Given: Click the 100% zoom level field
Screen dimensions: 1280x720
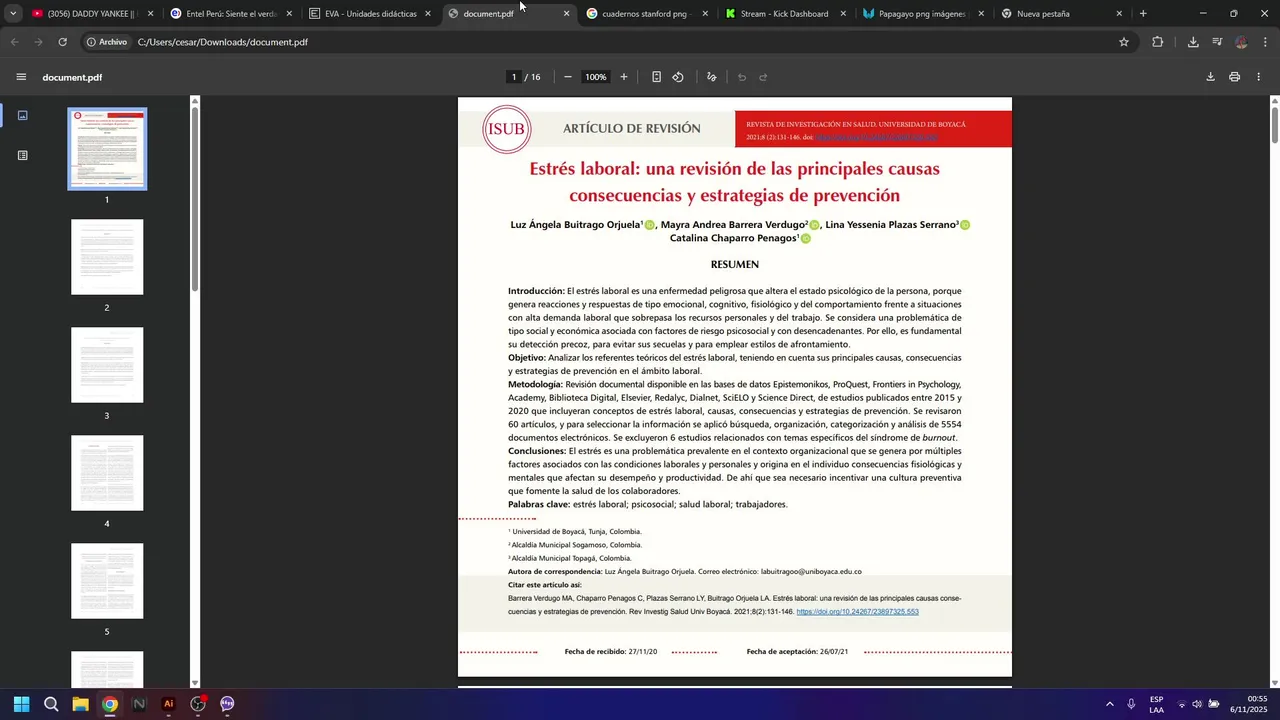Looking at the screenshot, I should click(596, 77).
